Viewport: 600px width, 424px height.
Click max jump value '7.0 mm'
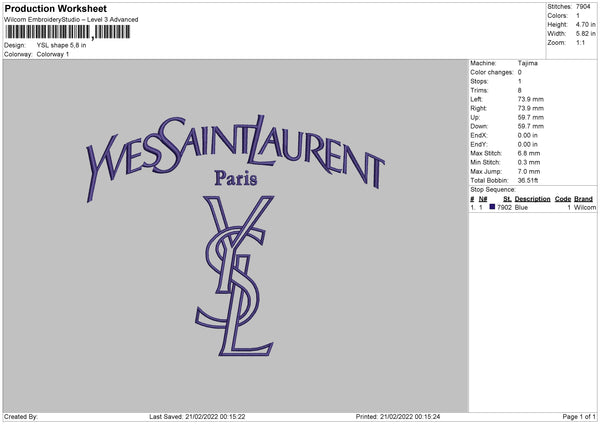[529, 172]
